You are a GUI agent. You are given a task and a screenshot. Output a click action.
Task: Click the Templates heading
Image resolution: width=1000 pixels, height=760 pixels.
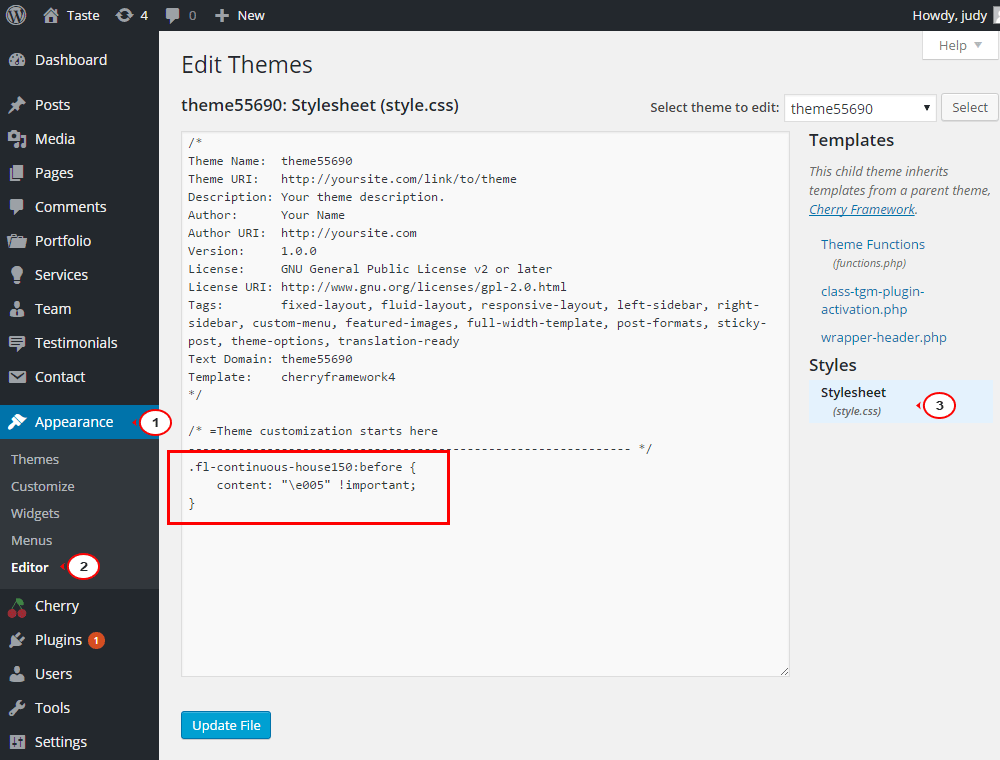[x=851, y=140]
